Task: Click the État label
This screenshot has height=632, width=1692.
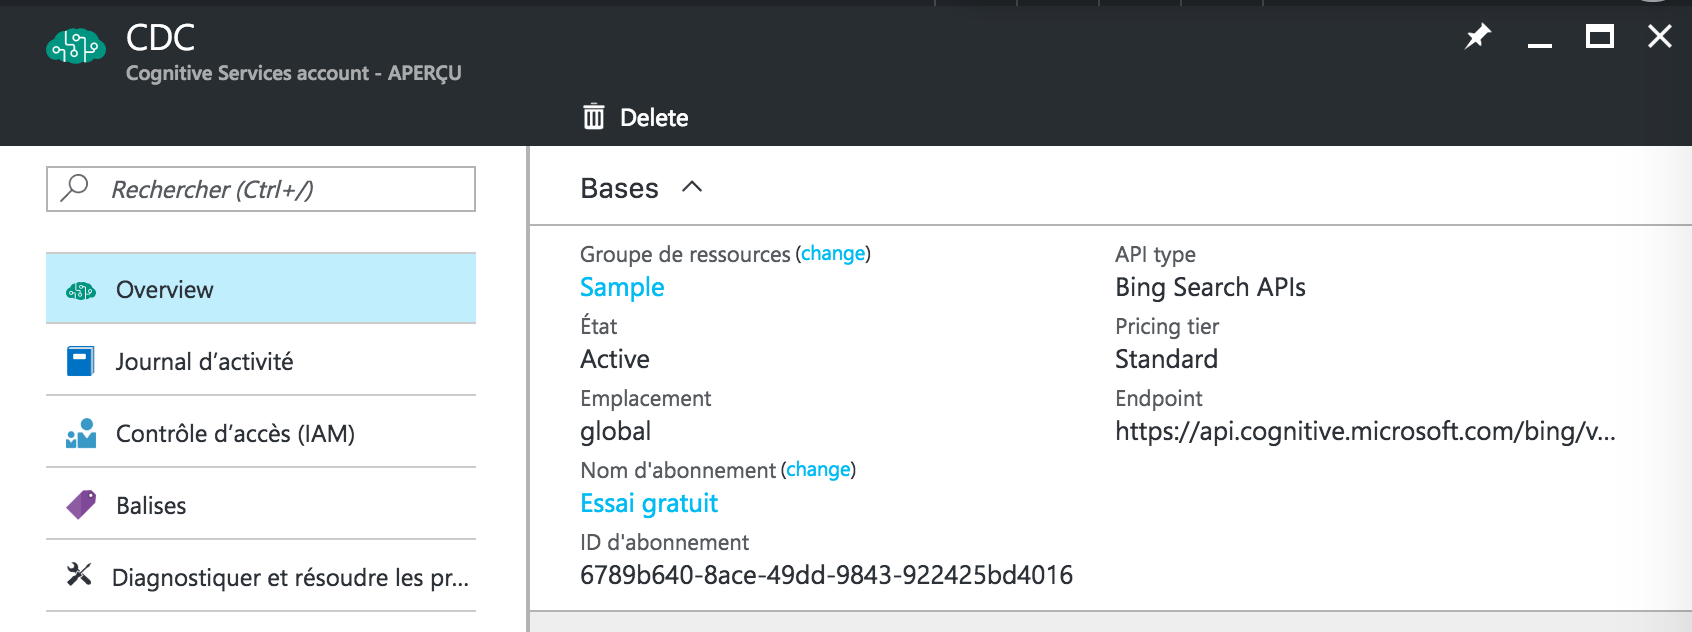Action: pos(598,326)
